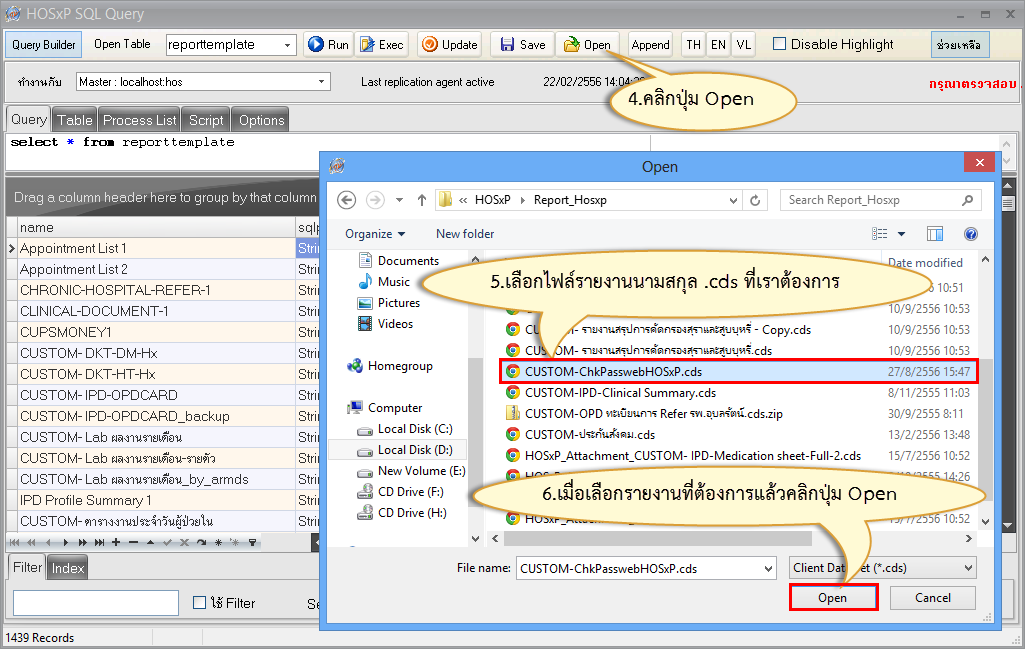Click the insert record plus icon on navigator

coord(116,541)
